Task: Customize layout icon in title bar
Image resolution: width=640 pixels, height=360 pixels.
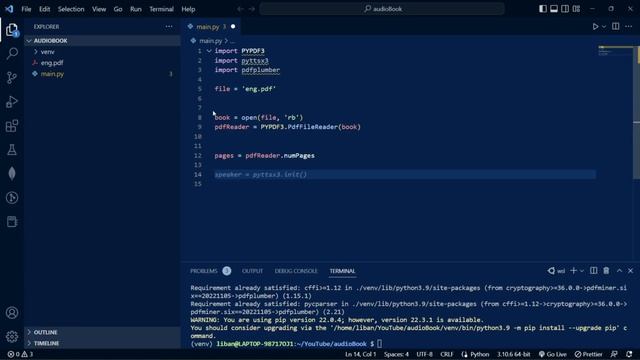Action: 576,9
